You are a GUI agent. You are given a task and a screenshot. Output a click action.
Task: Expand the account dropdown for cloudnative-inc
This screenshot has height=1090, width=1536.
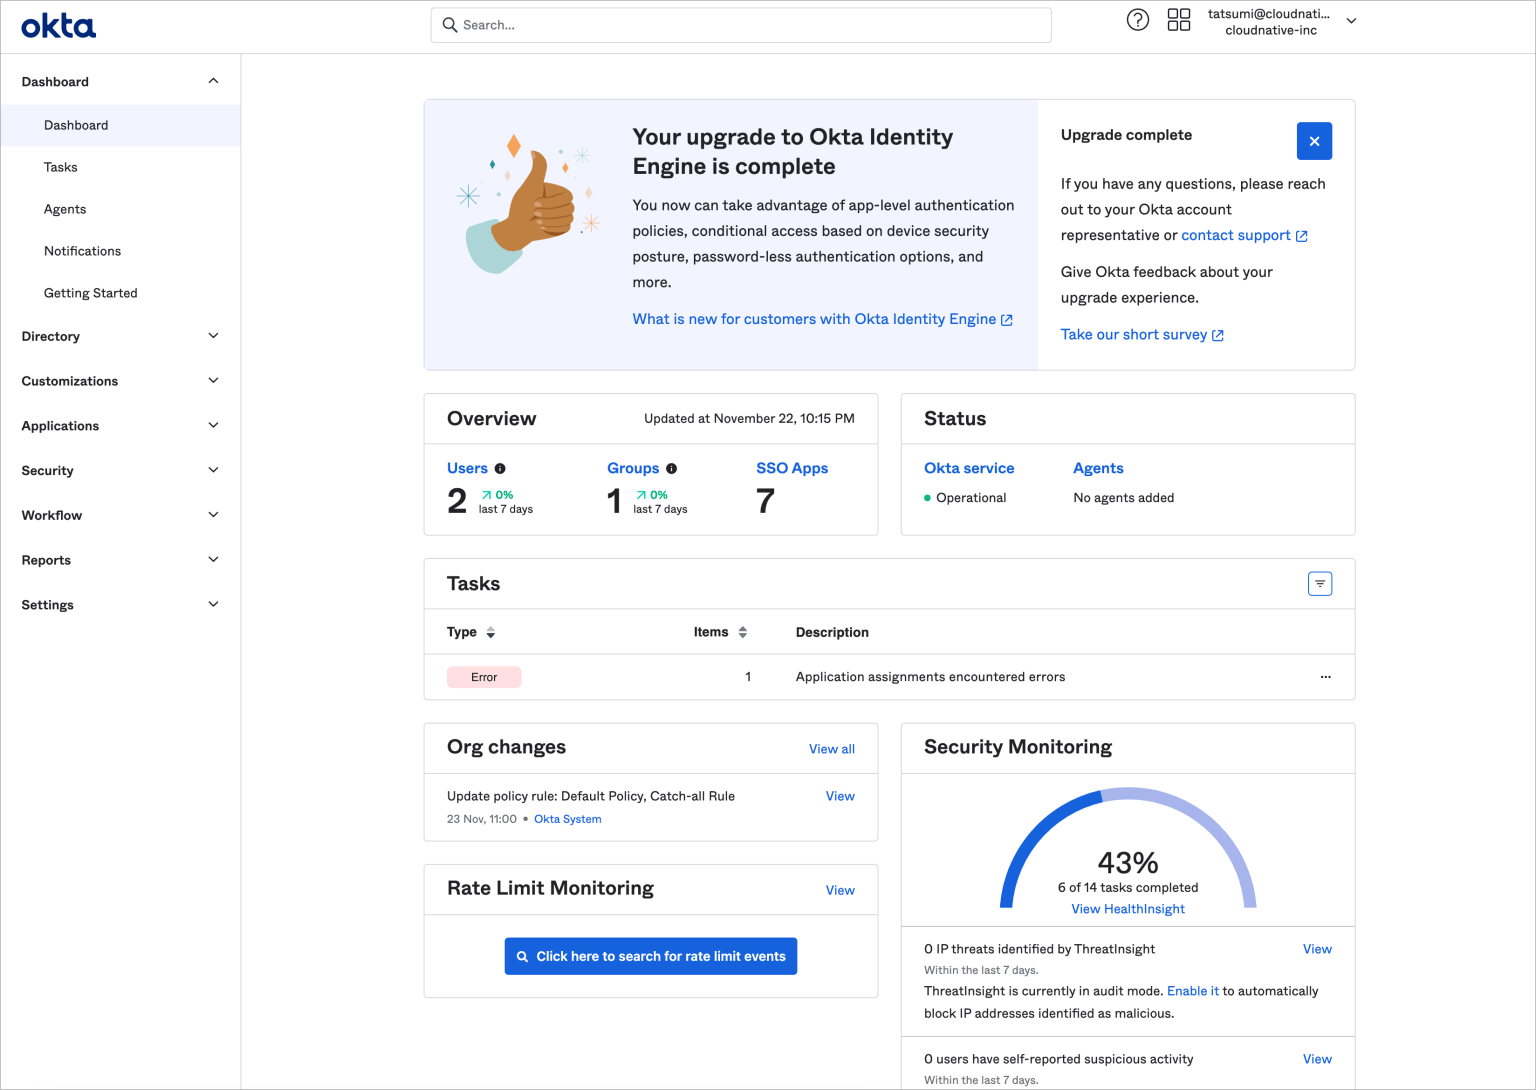pos(1351,20)
